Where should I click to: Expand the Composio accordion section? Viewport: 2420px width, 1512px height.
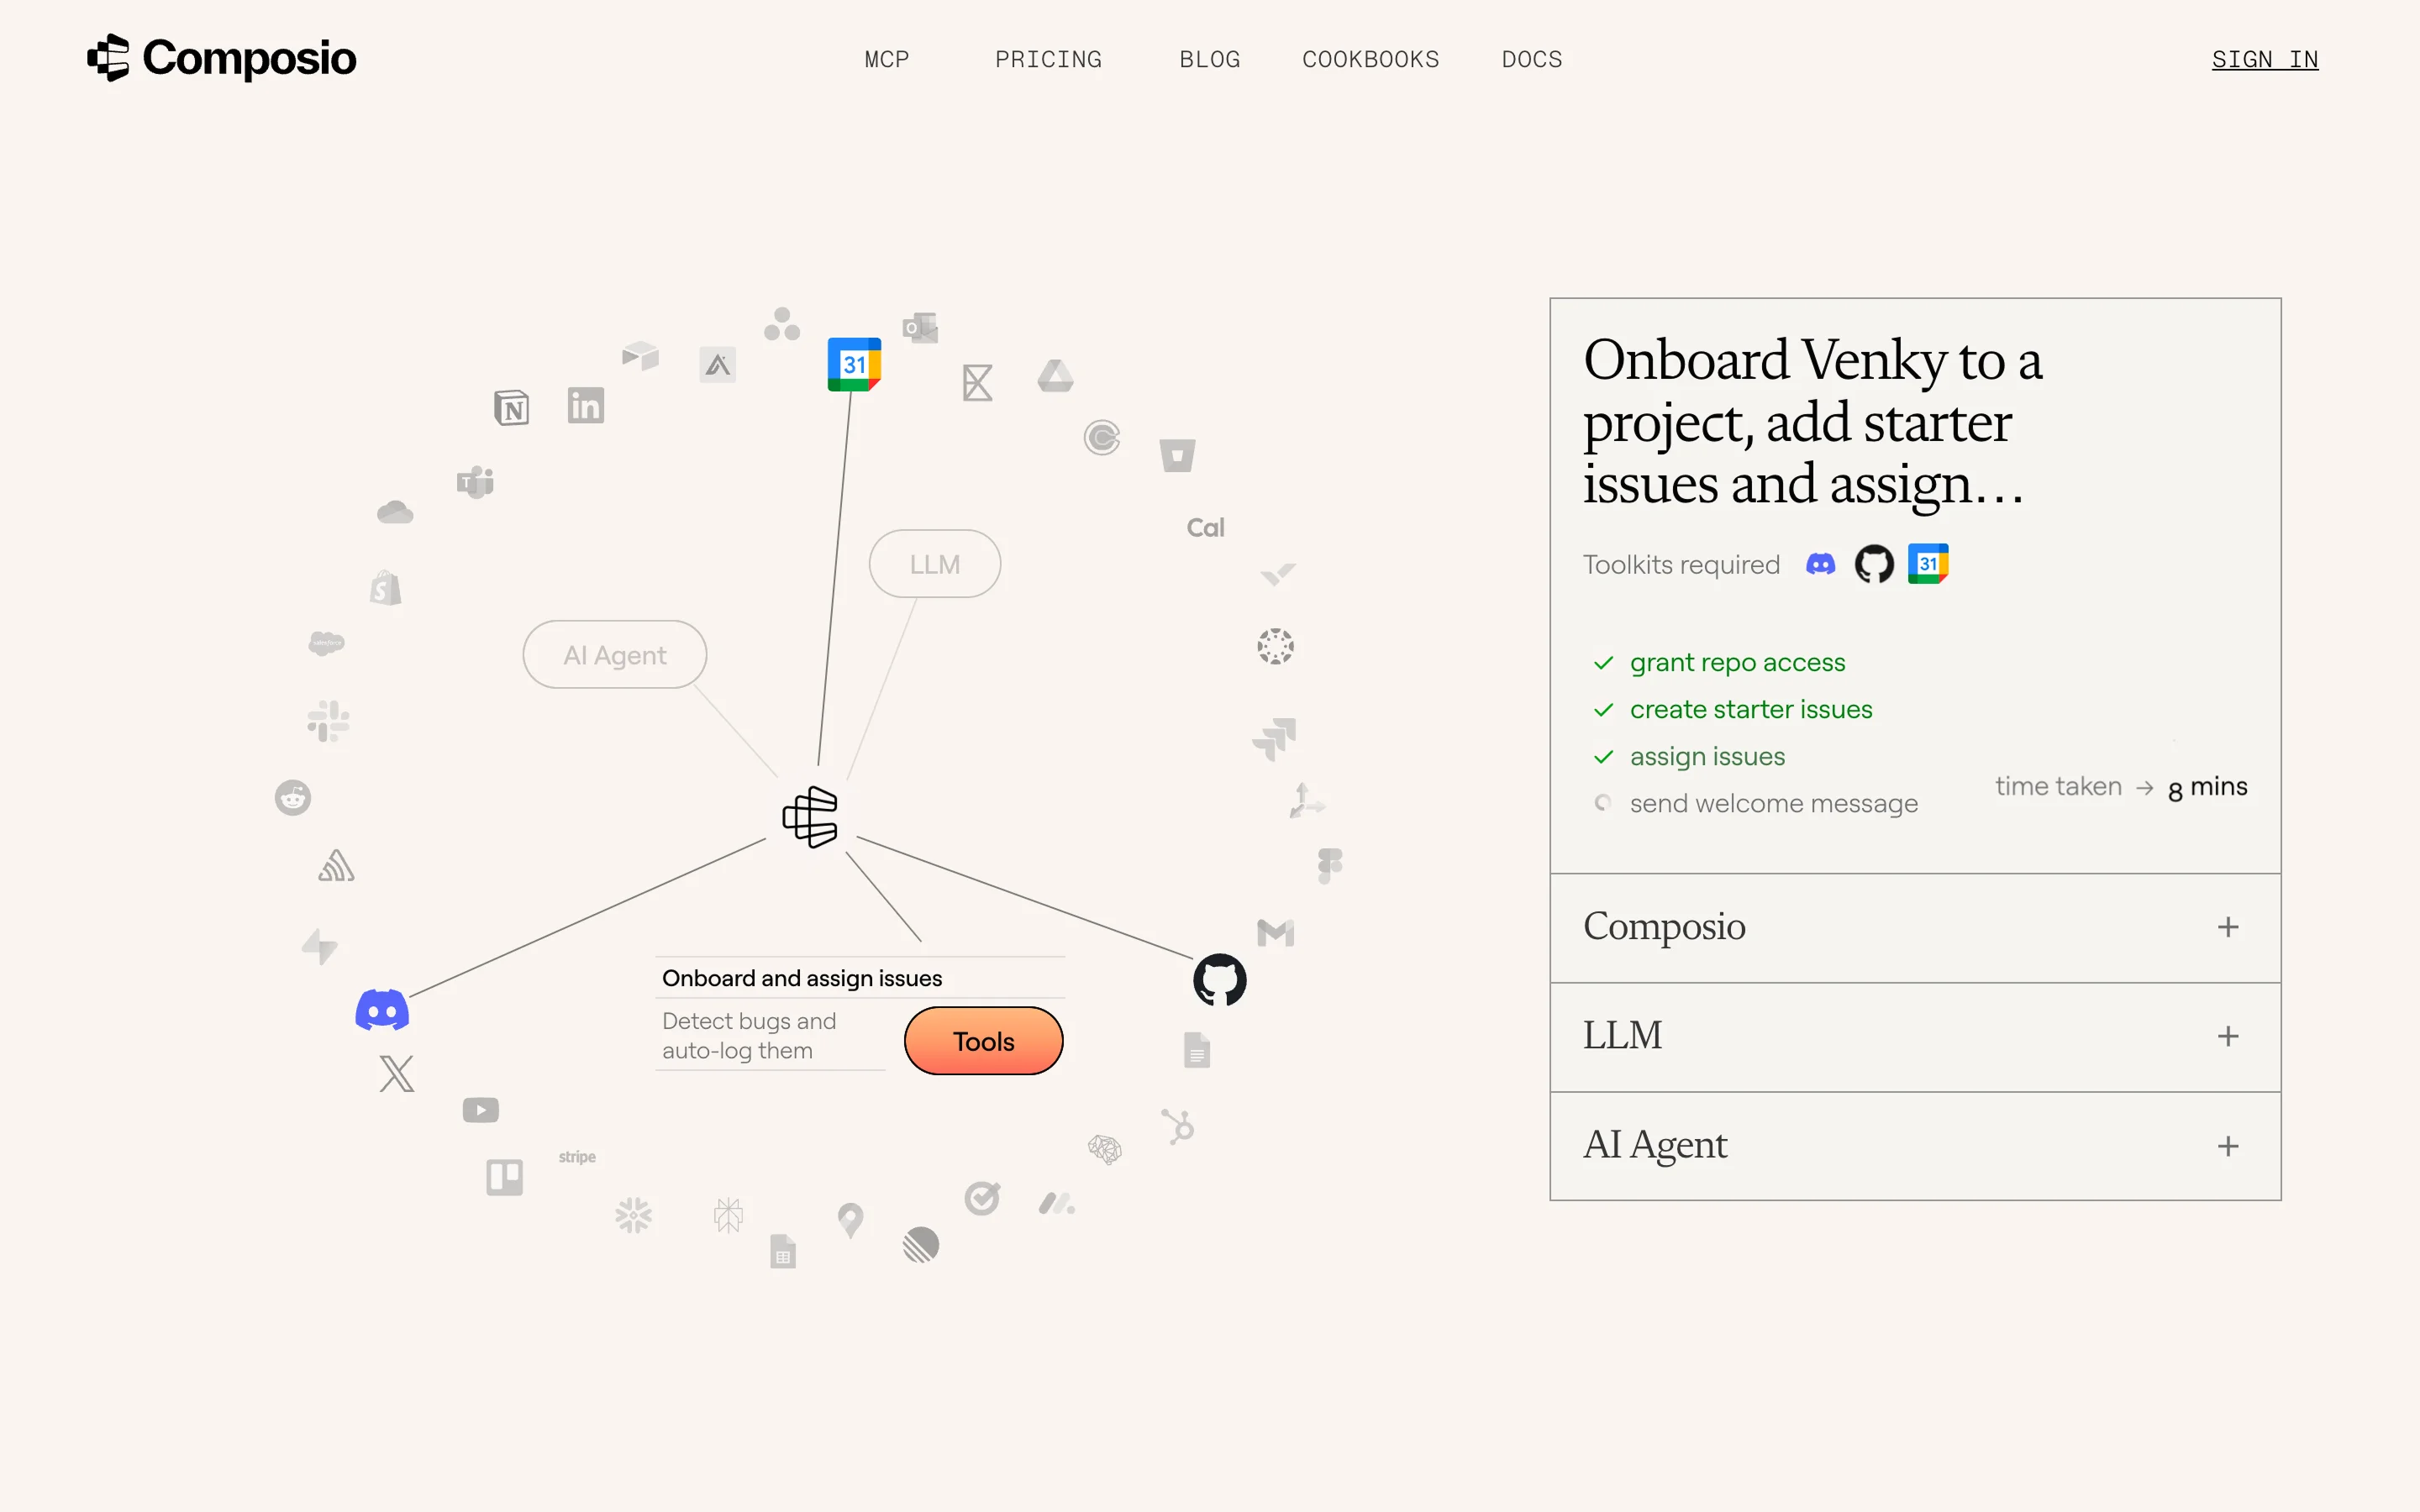2227,927
